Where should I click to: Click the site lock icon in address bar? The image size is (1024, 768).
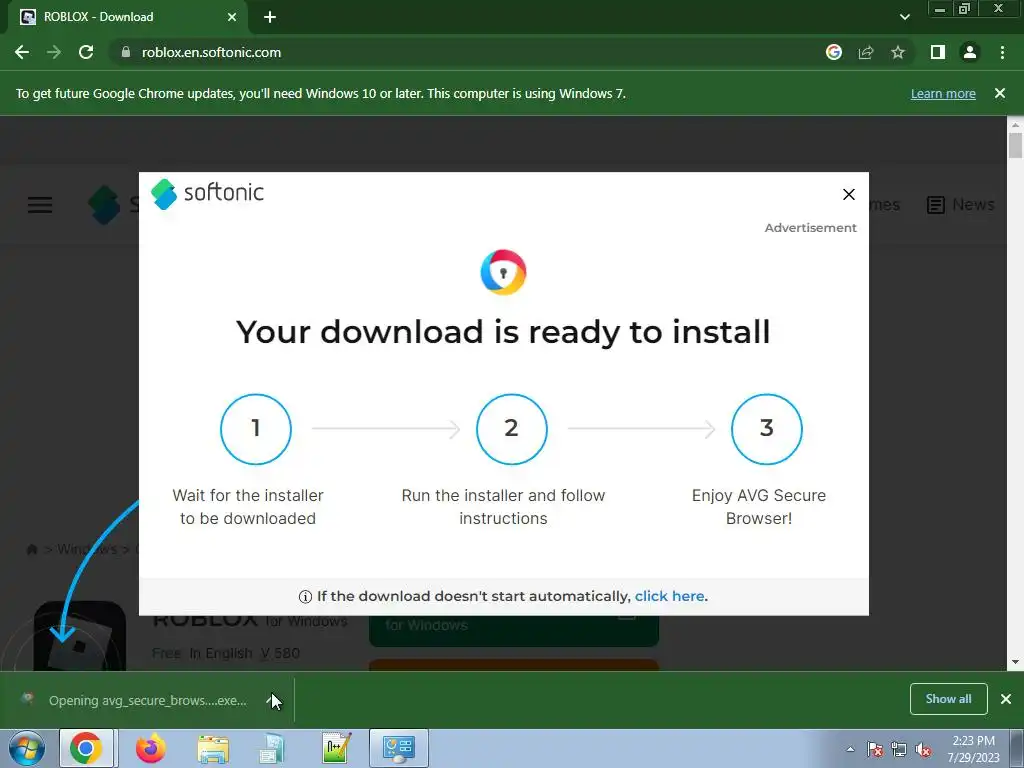(126, 52)
